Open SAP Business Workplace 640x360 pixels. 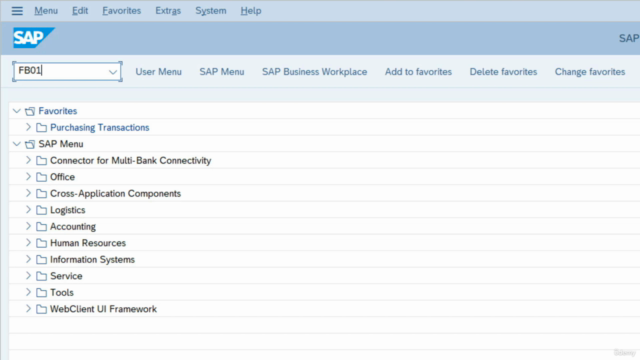click(314, 72)
